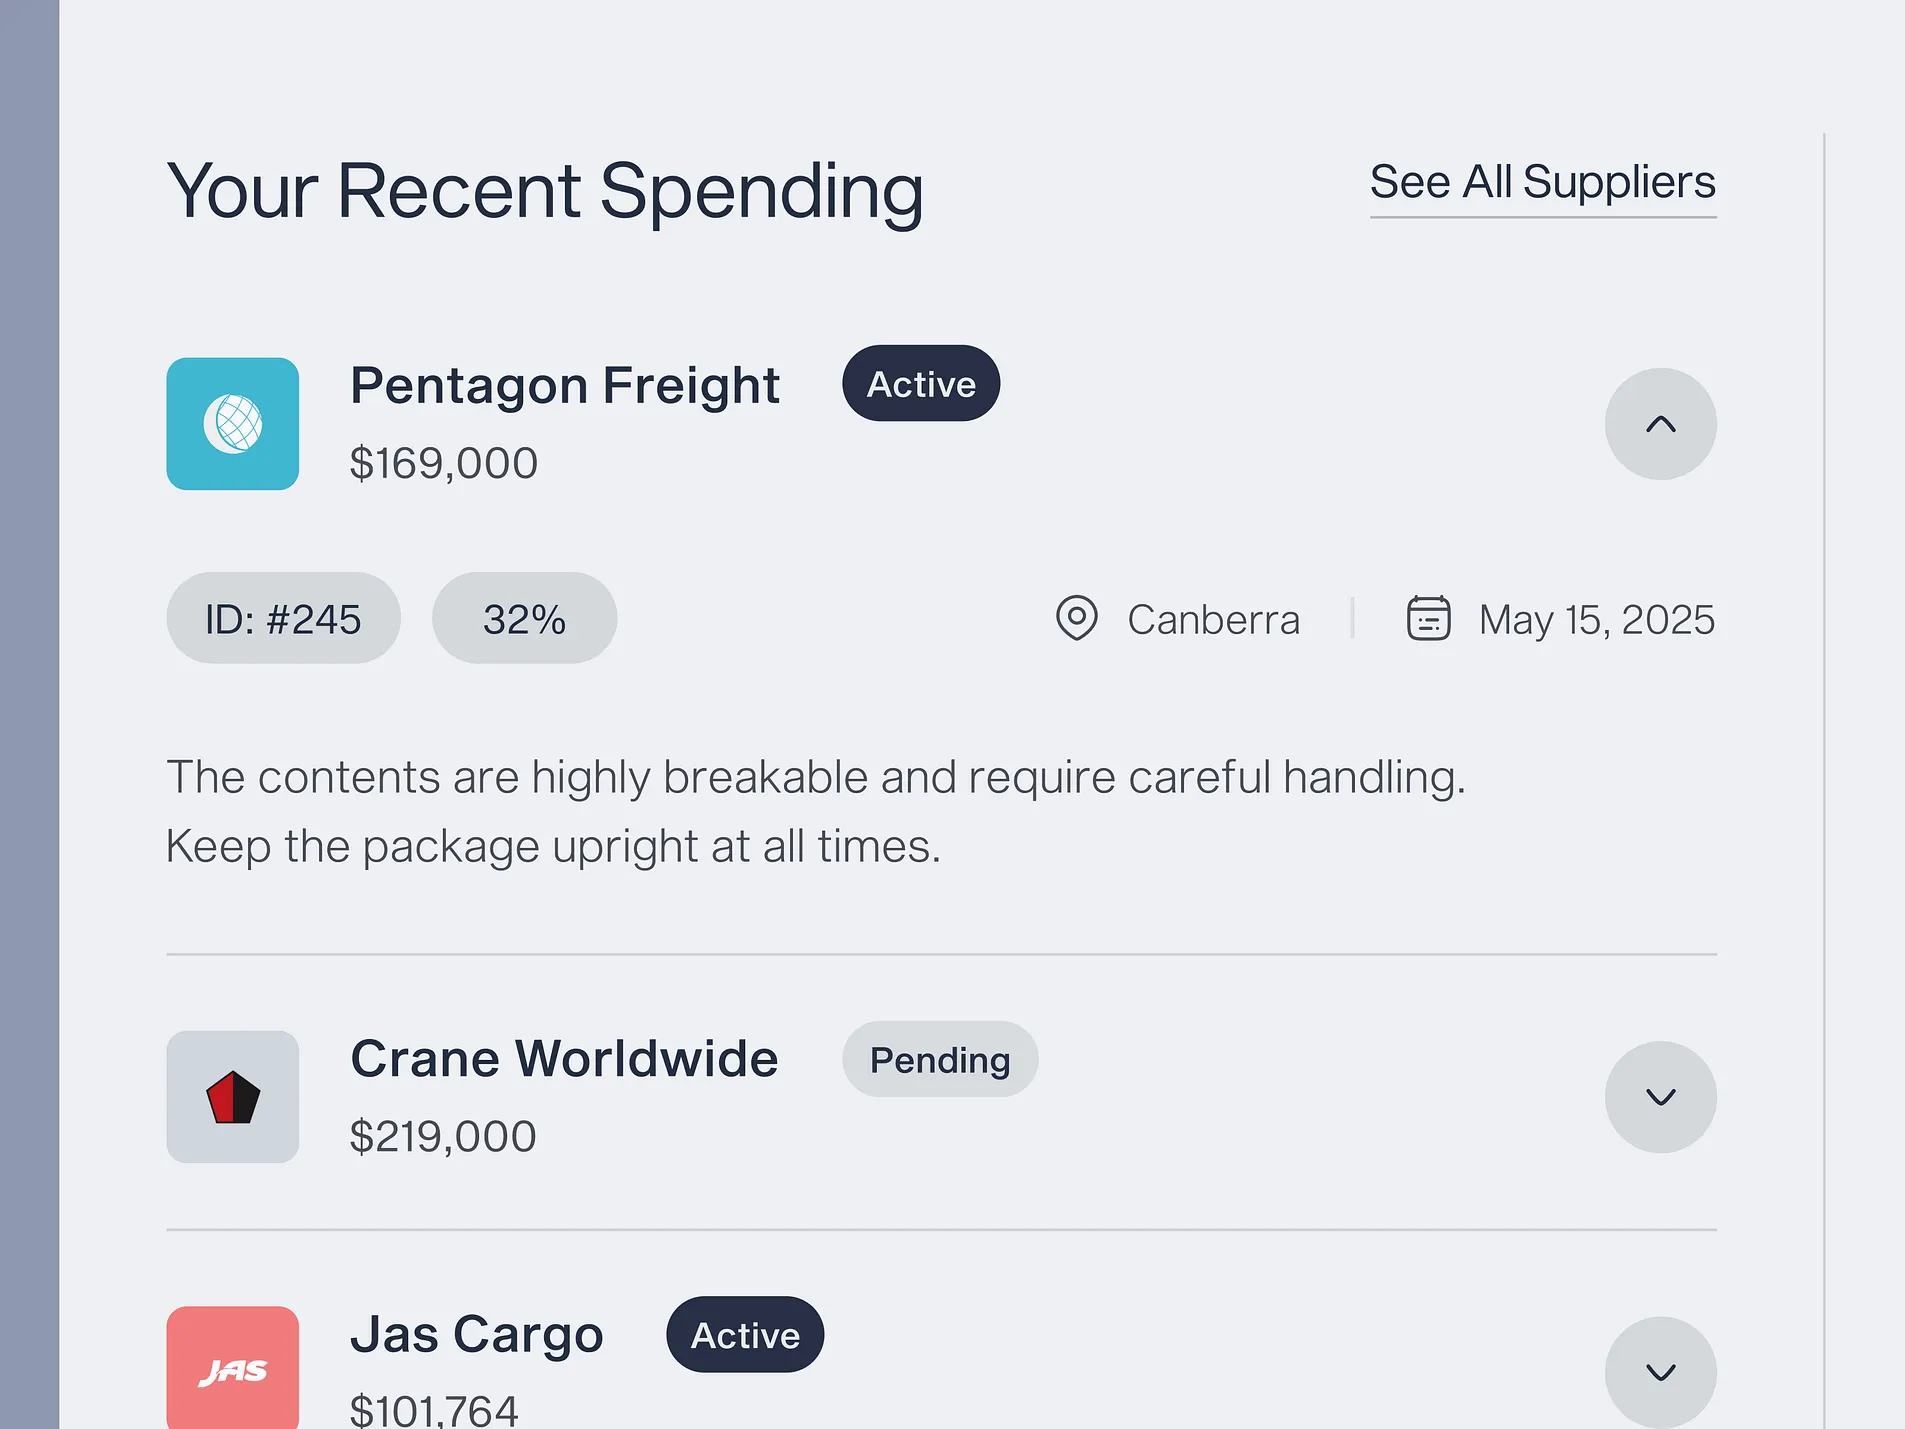Open the See All Suppliers link
This screenshot has height=1429, width=1905.
1542,183
